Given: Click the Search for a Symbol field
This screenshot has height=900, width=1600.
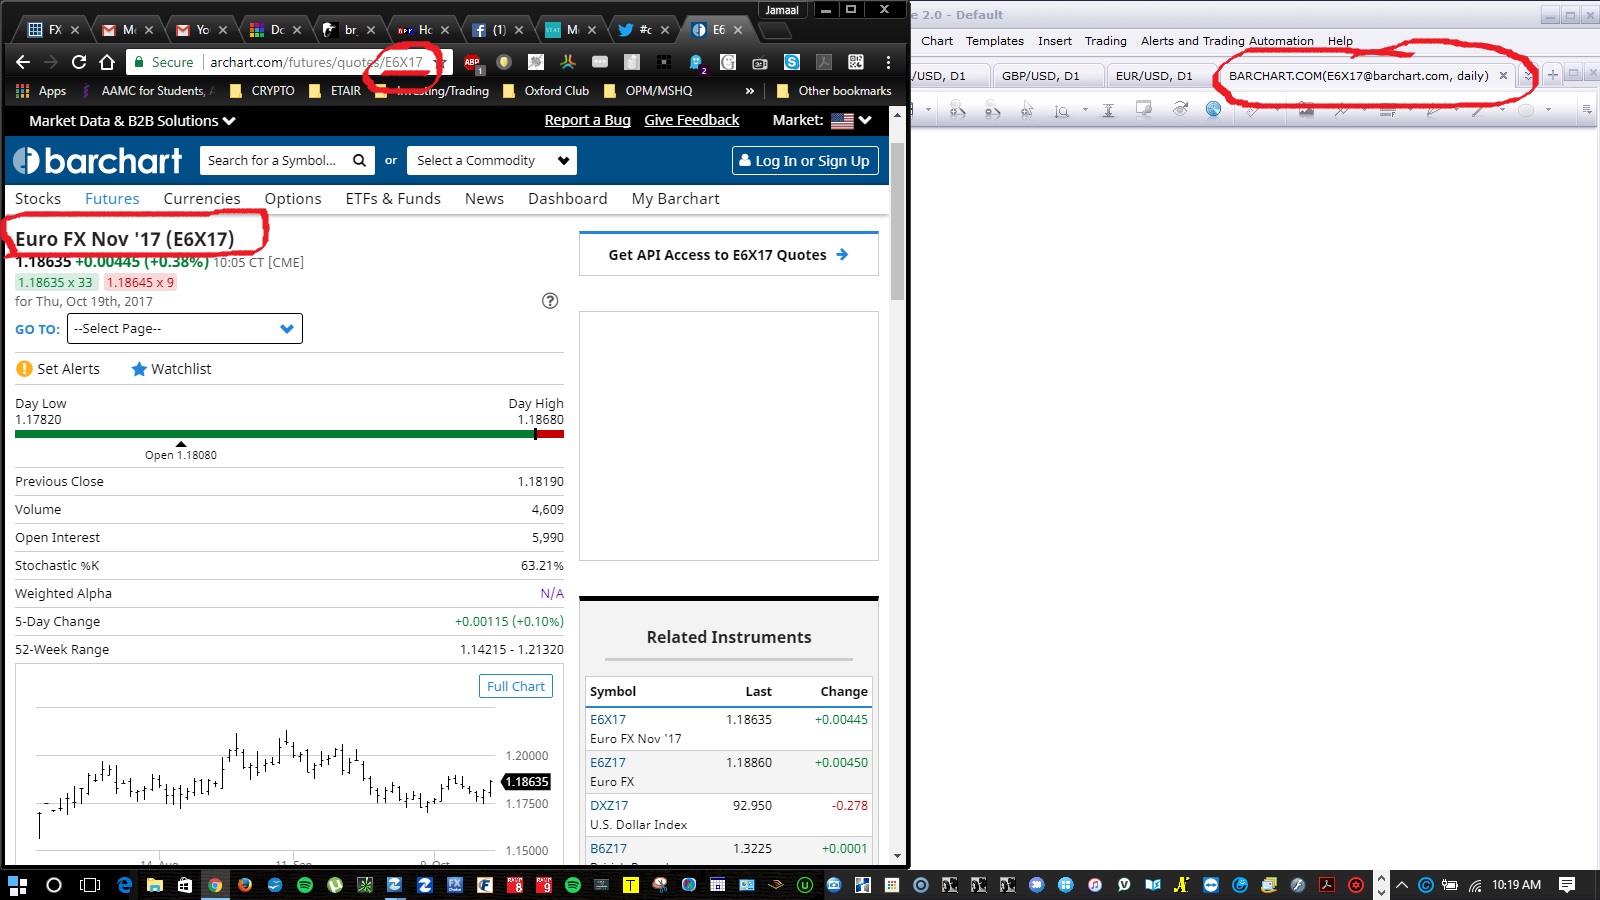Looking at the screenshot, I should pos(274,160).
